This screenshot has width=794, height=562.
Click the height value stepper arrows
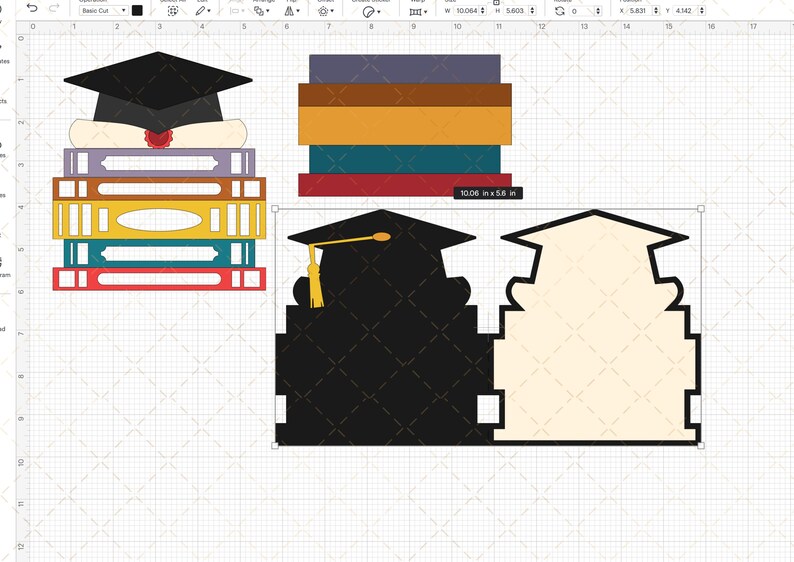(533, 11)
